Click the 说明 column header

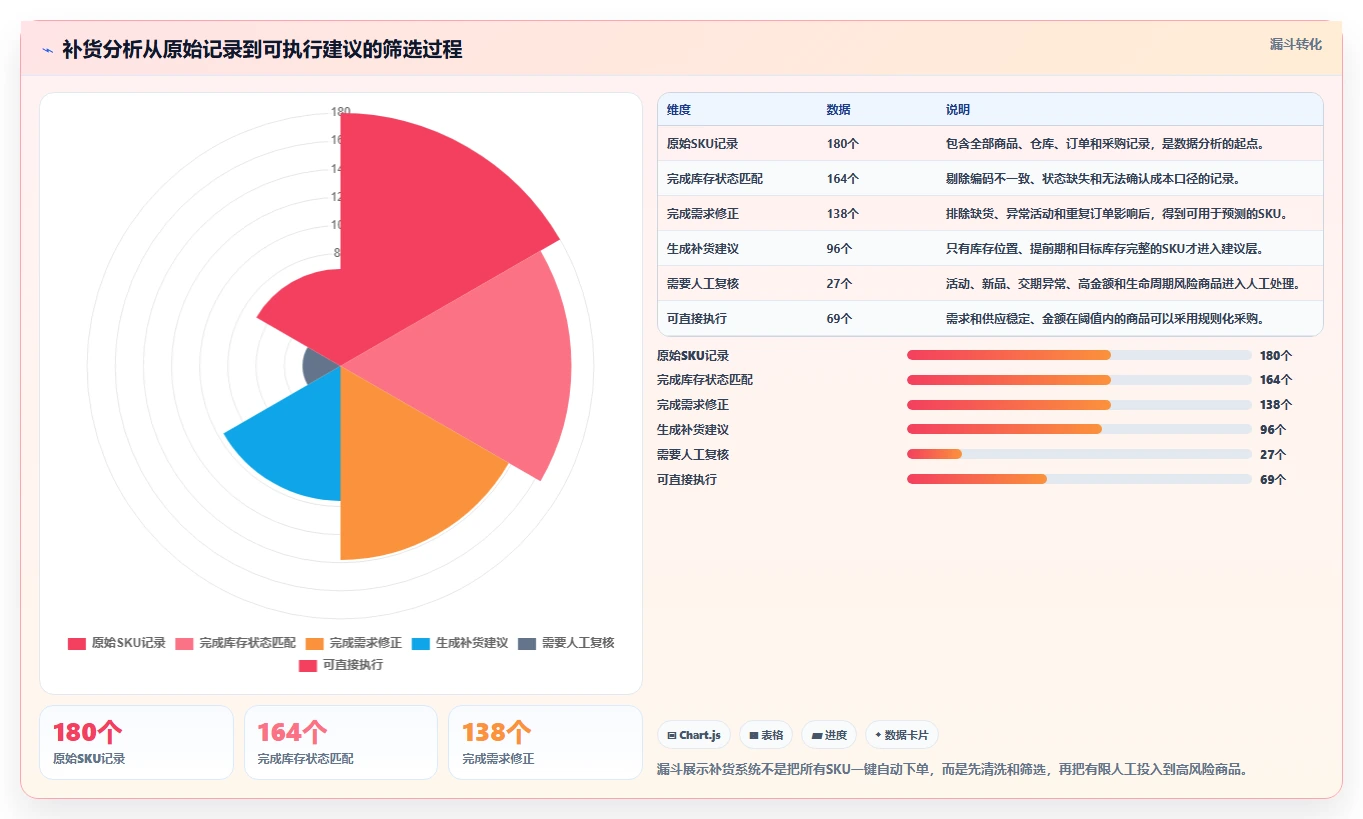click(x=958, y=110)
